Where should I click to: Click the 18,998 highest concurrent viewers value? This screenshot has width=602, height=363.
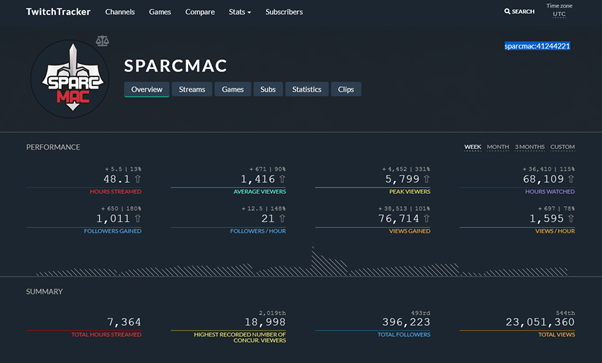(265, 322)
